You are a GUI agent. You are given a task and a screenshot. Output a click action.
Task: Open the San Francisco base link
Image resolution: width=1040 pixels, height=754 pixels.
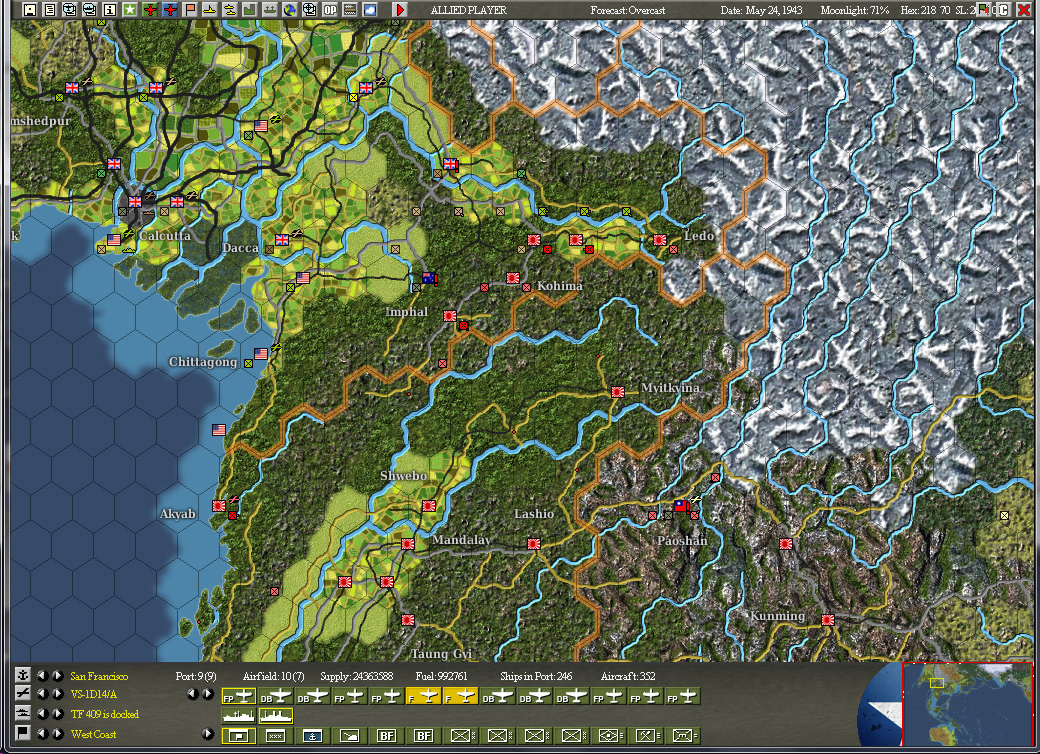coord(99,676)
